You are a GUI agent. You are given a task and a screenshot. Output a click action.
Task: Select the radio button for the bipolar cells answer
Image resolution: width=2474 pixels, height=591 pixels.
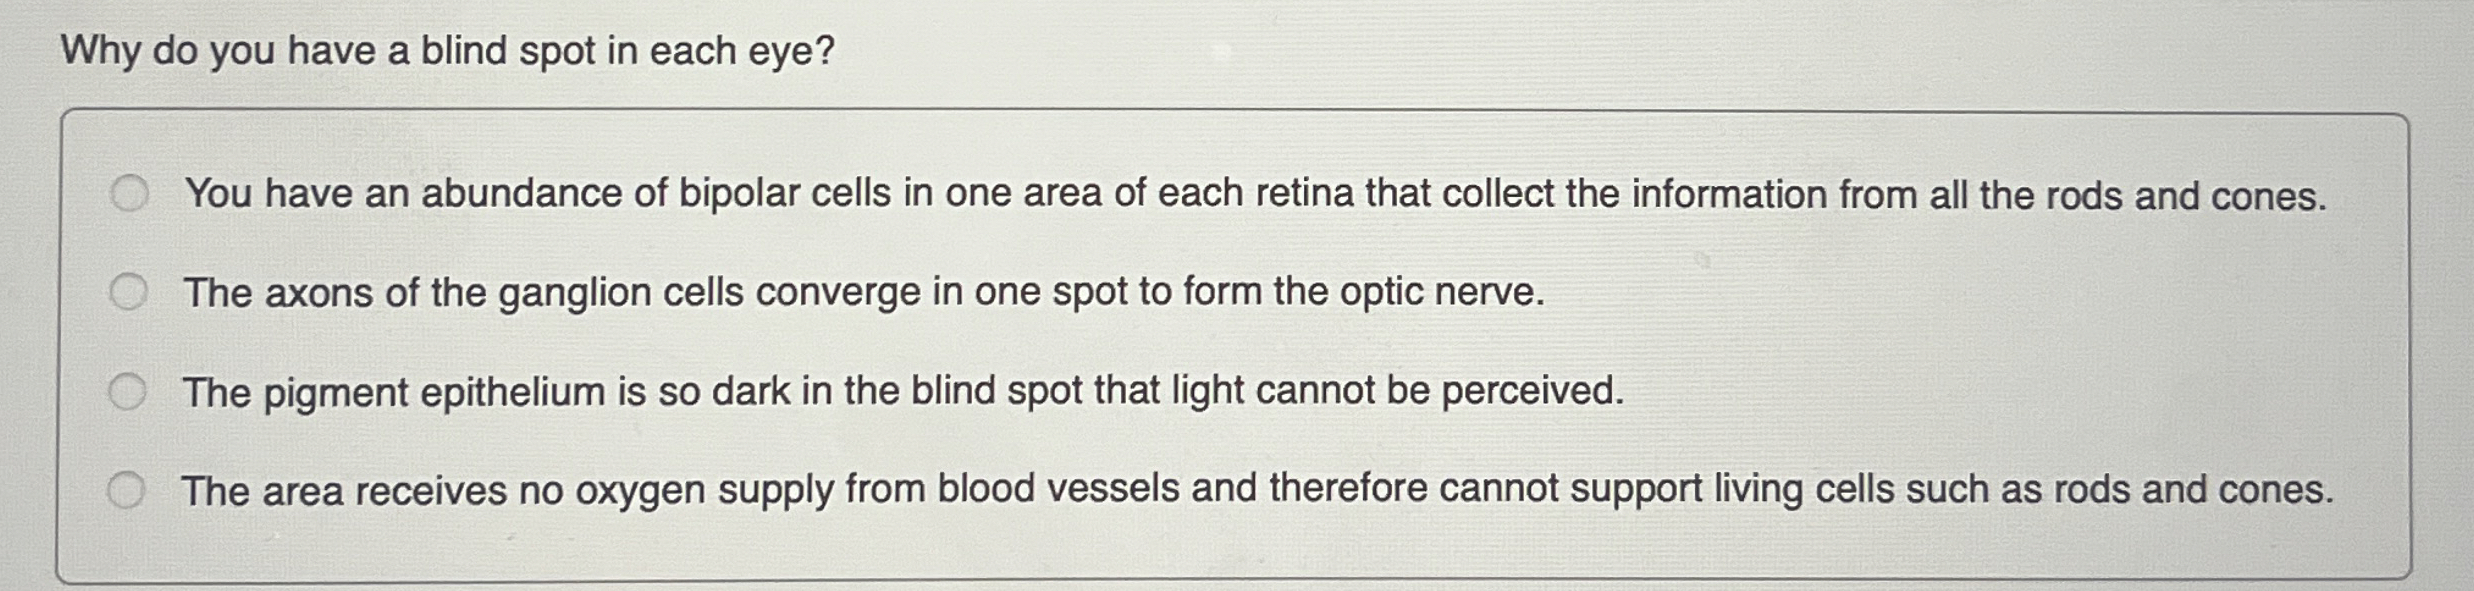coord(133,191)
